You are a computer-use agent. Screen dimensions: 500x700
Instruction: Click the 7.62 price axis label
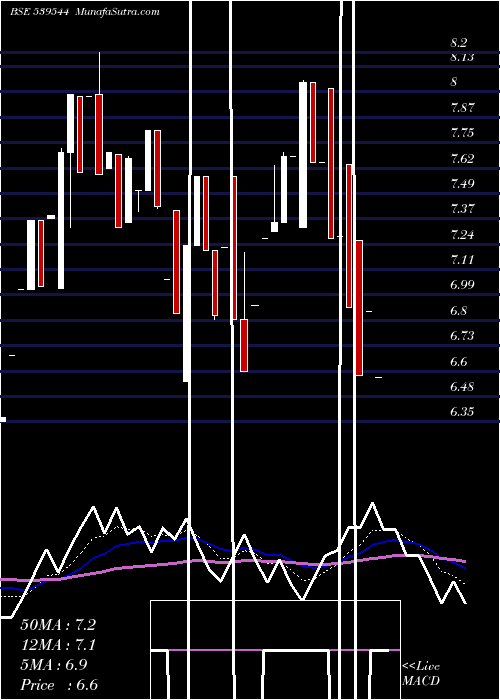click(462, 158)
